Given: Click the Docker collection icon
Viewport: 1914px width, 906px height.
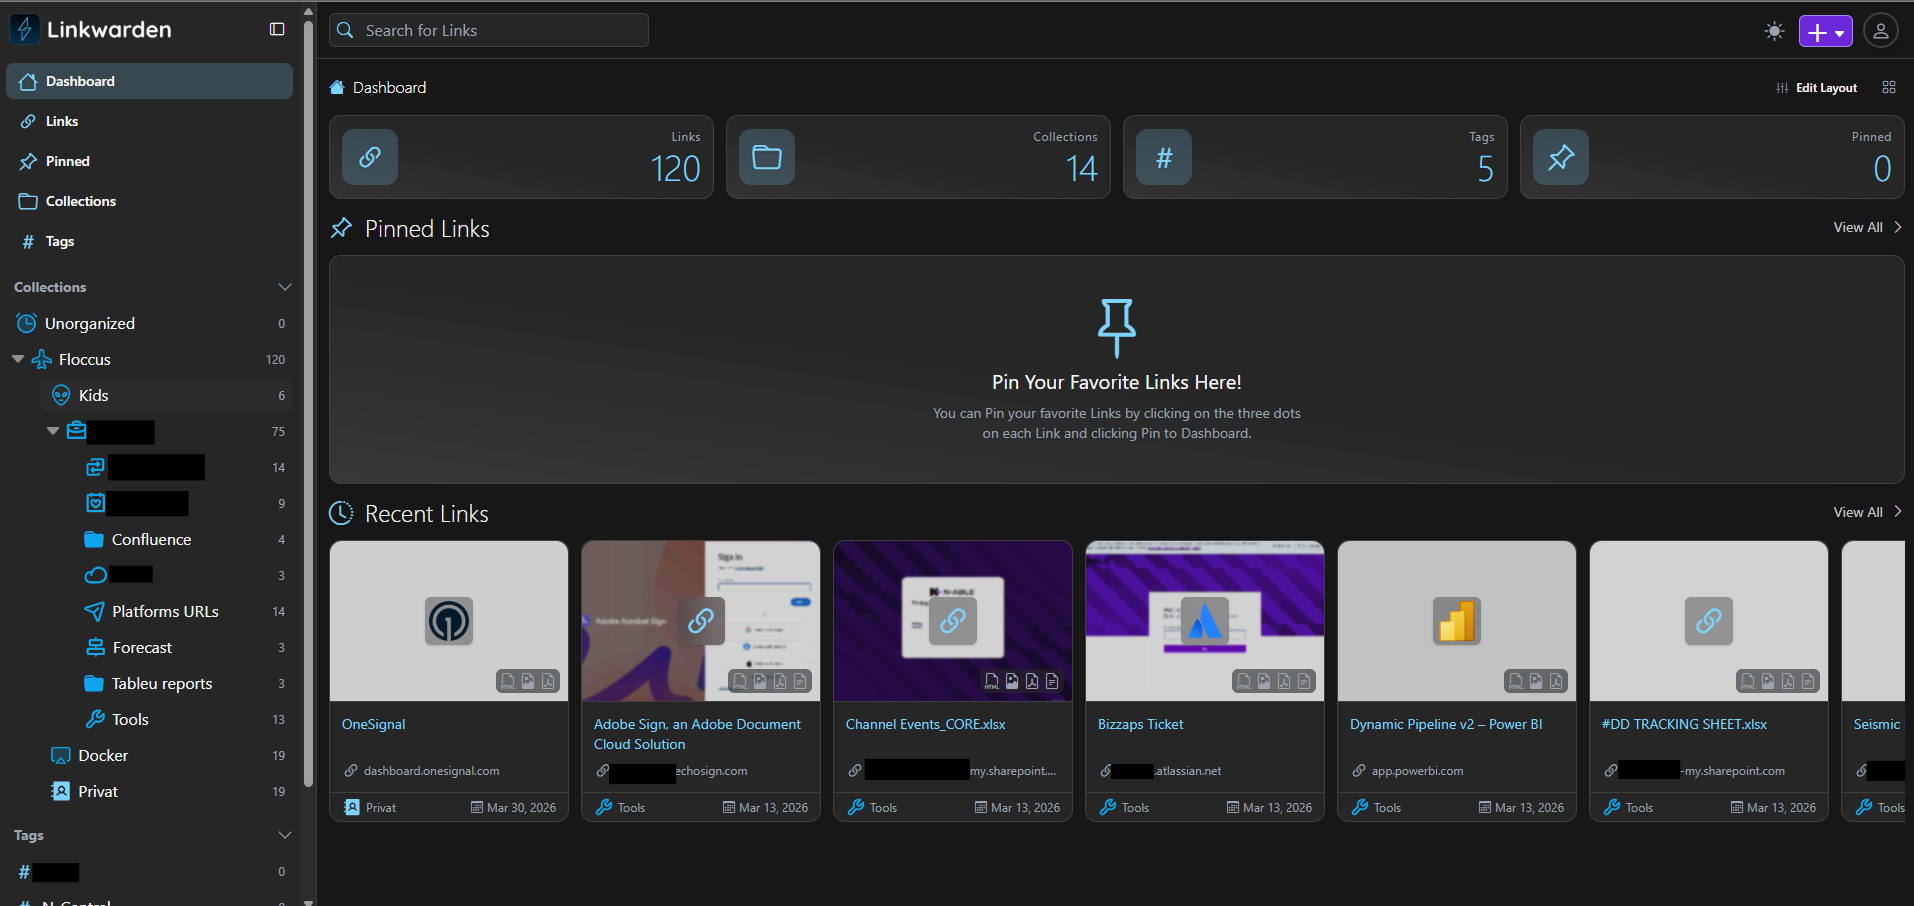Looking at the screenshot, I should pos(61,755).
